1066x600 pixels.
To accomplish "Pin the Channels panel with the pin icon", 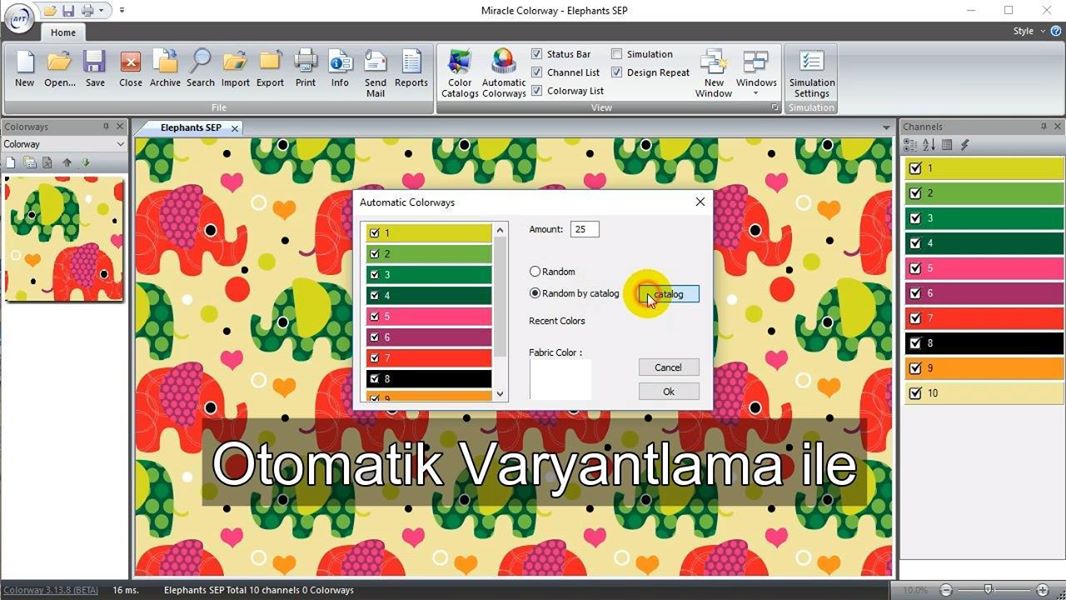I will (x=1044, y=126).
